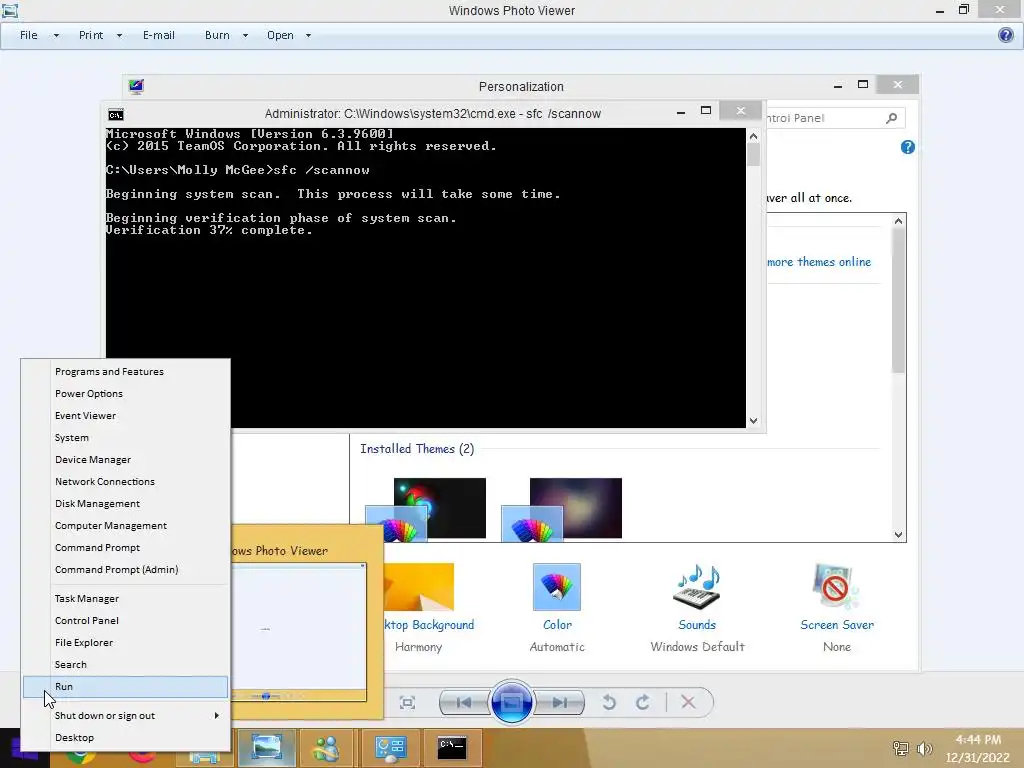Viewport: 1024px width, 768px height.
Task: Click the Sounds link label
Action: pyautogui.click(x=697, y=625)
